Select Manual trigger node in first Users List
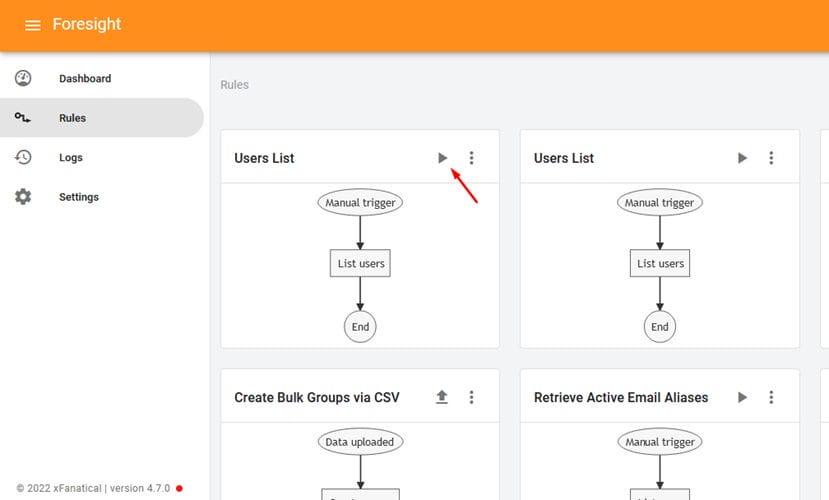 pos(360,202)
